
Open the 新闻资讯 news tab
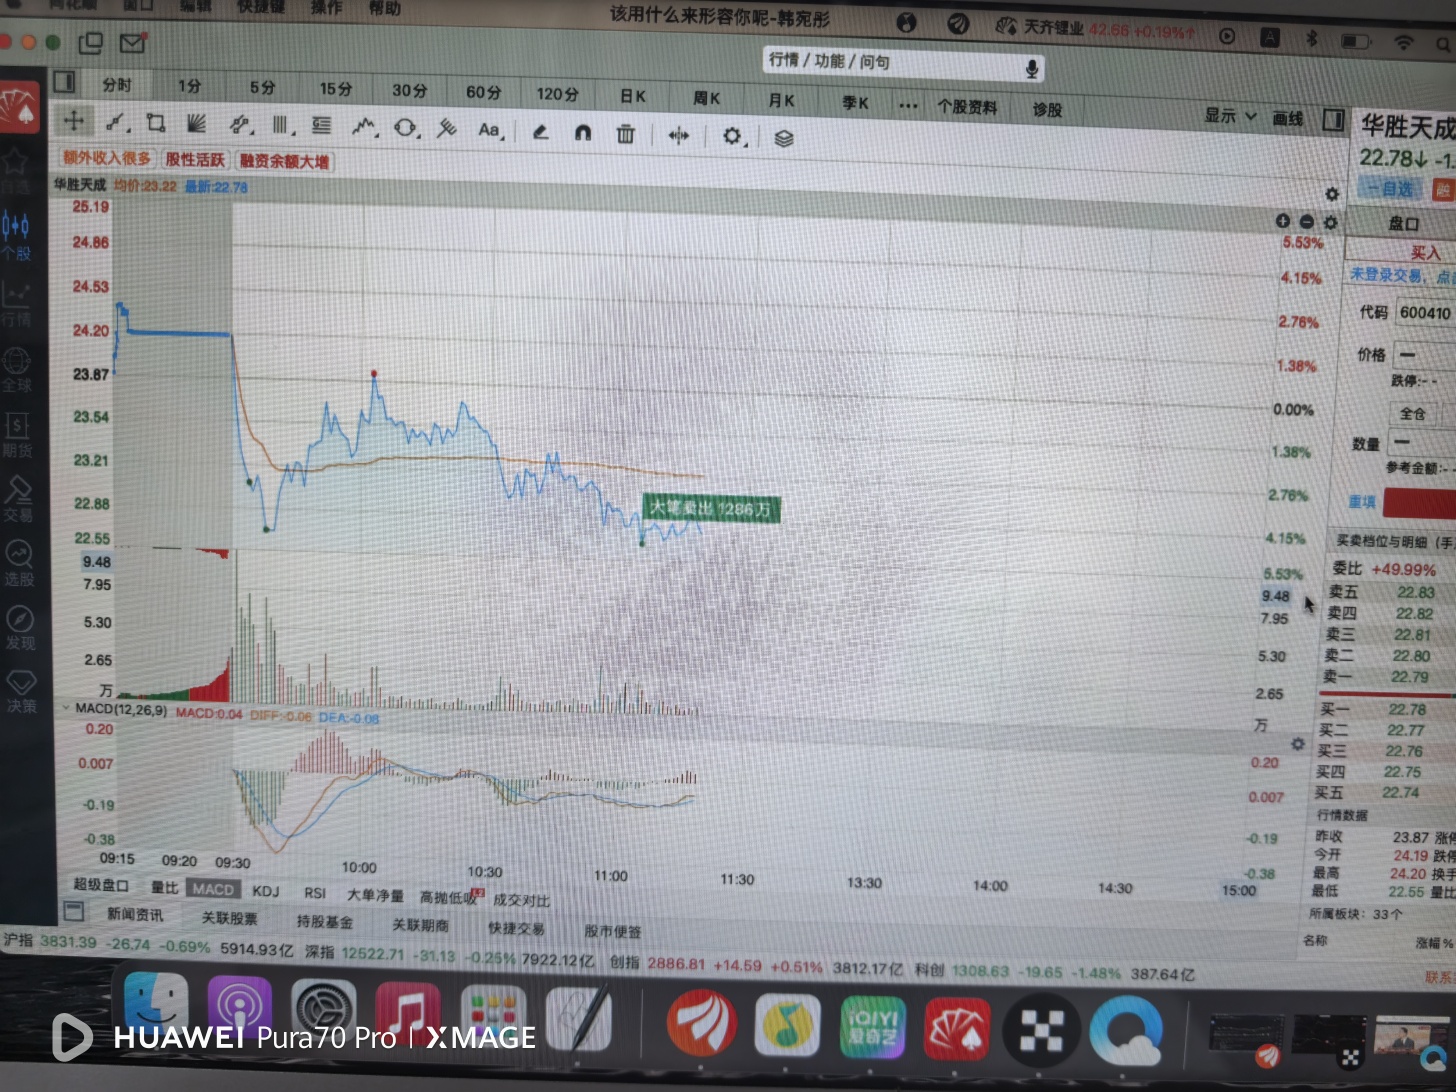(135, 914)
